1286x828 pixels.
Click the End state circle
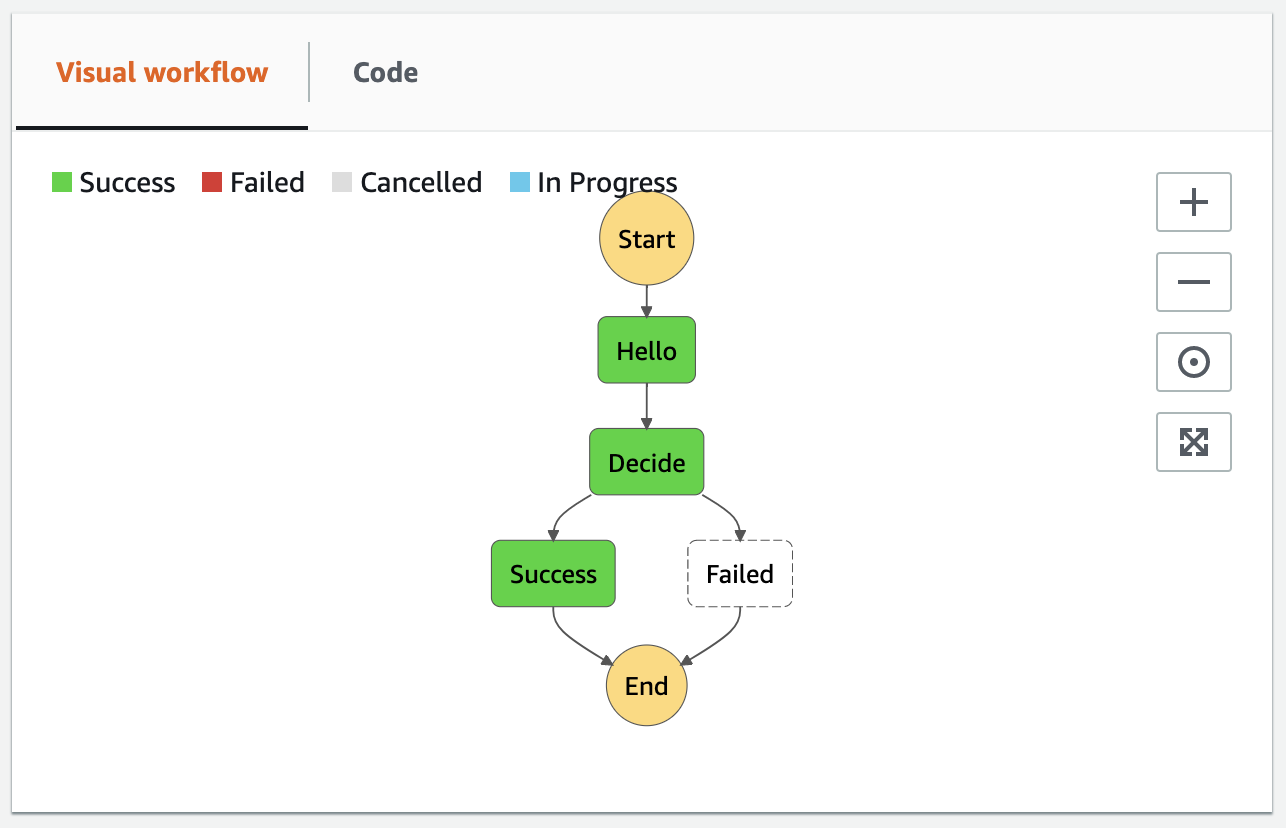pyautogui.click(x=646, y=686)
